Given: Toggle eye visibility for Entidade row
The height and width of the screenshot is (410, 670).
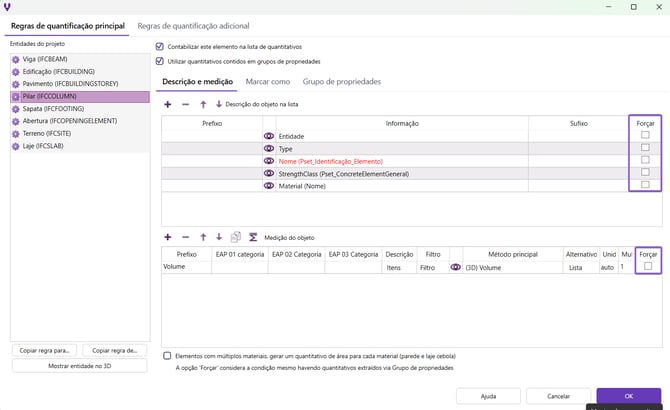Looking at the screenshot, I should click(269, 136).
